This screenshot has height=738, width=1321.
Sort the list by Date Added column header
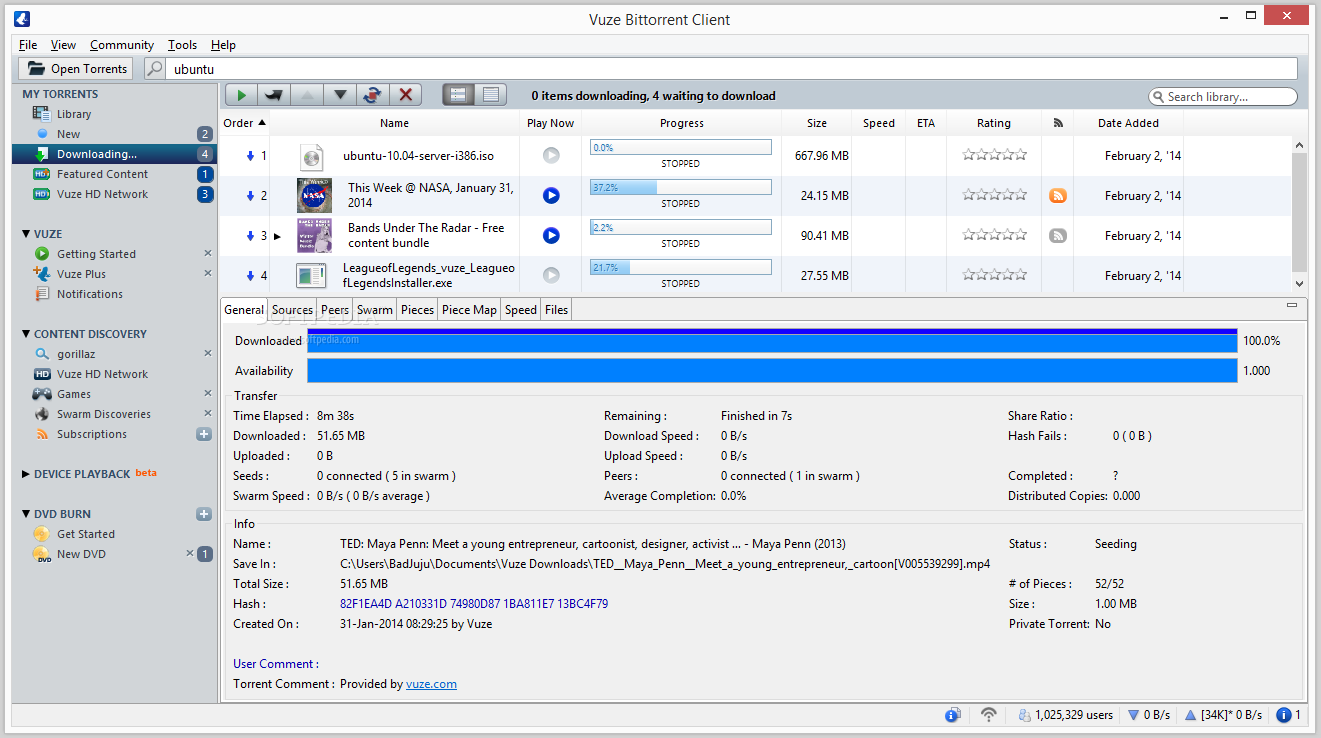point(1128,123)
